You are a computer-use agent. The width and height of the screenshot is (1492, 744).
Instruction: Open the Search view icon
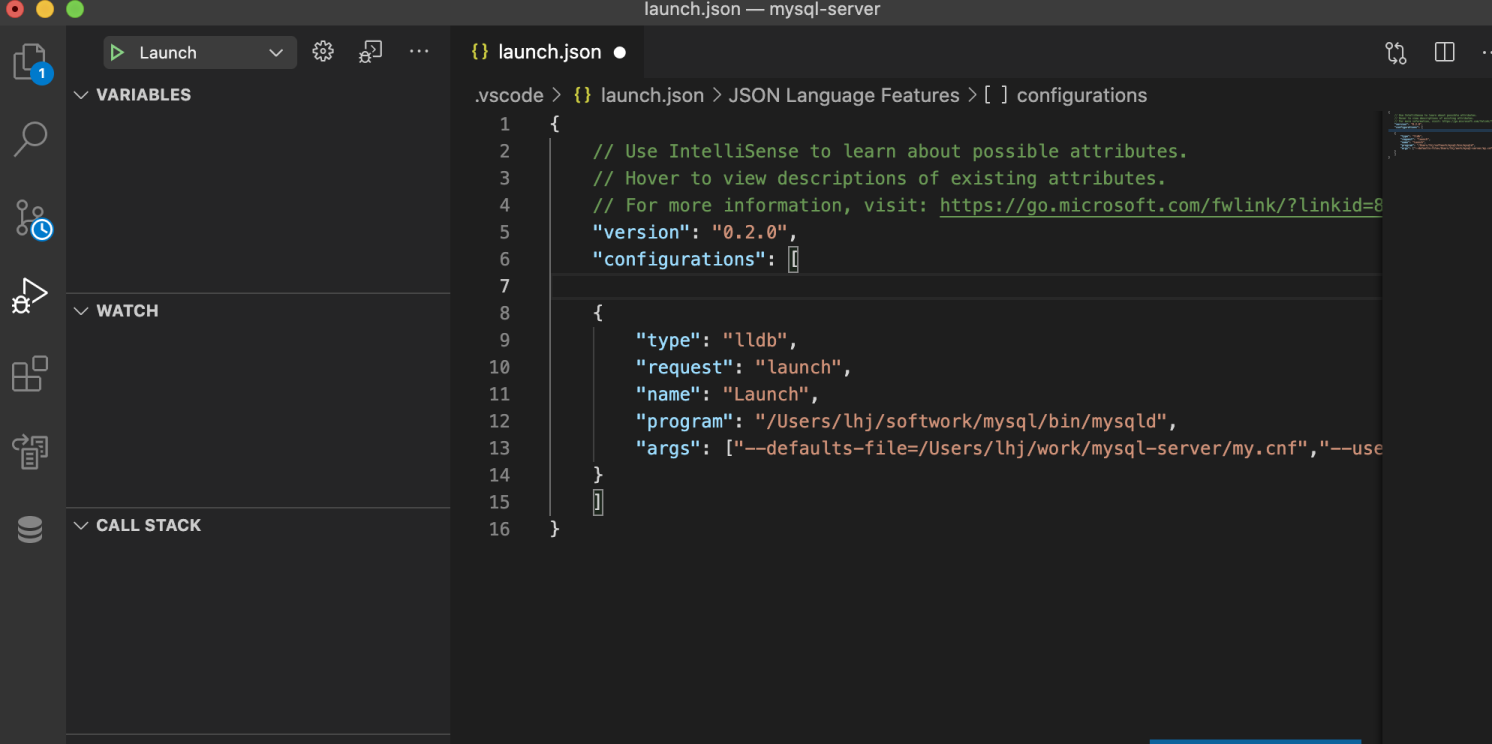[31, 139]
